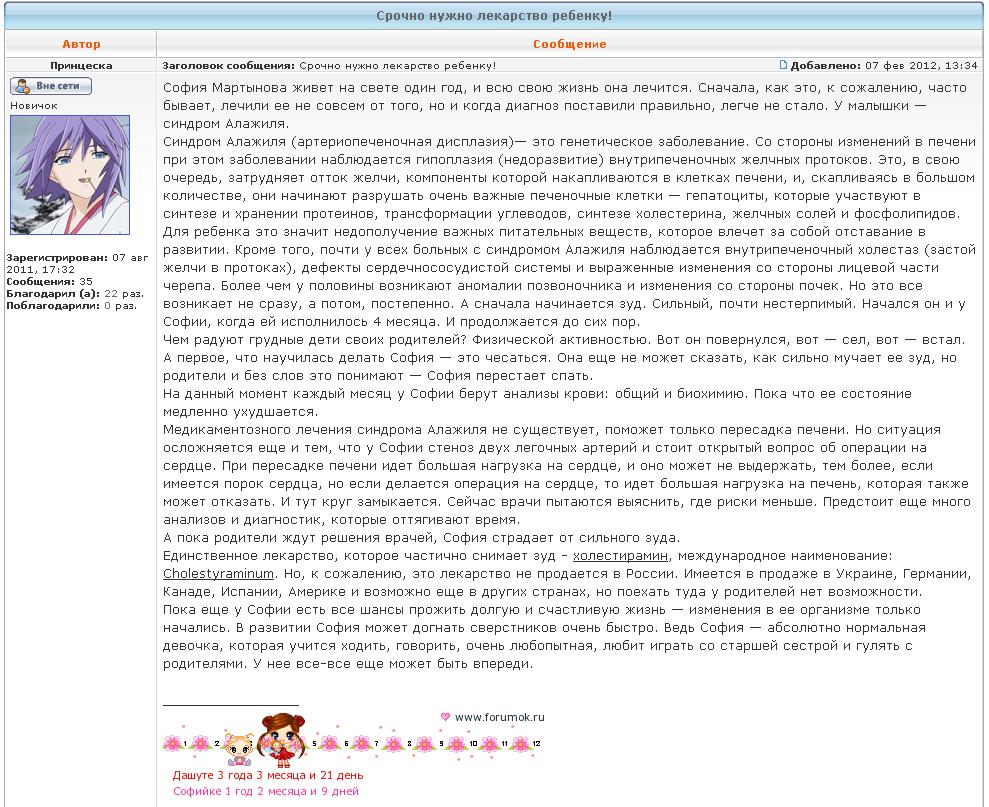Click the "Софийке 1 год 2 месяца" ticker text
This screenshot has width=989, height=807.
point(265,791)
